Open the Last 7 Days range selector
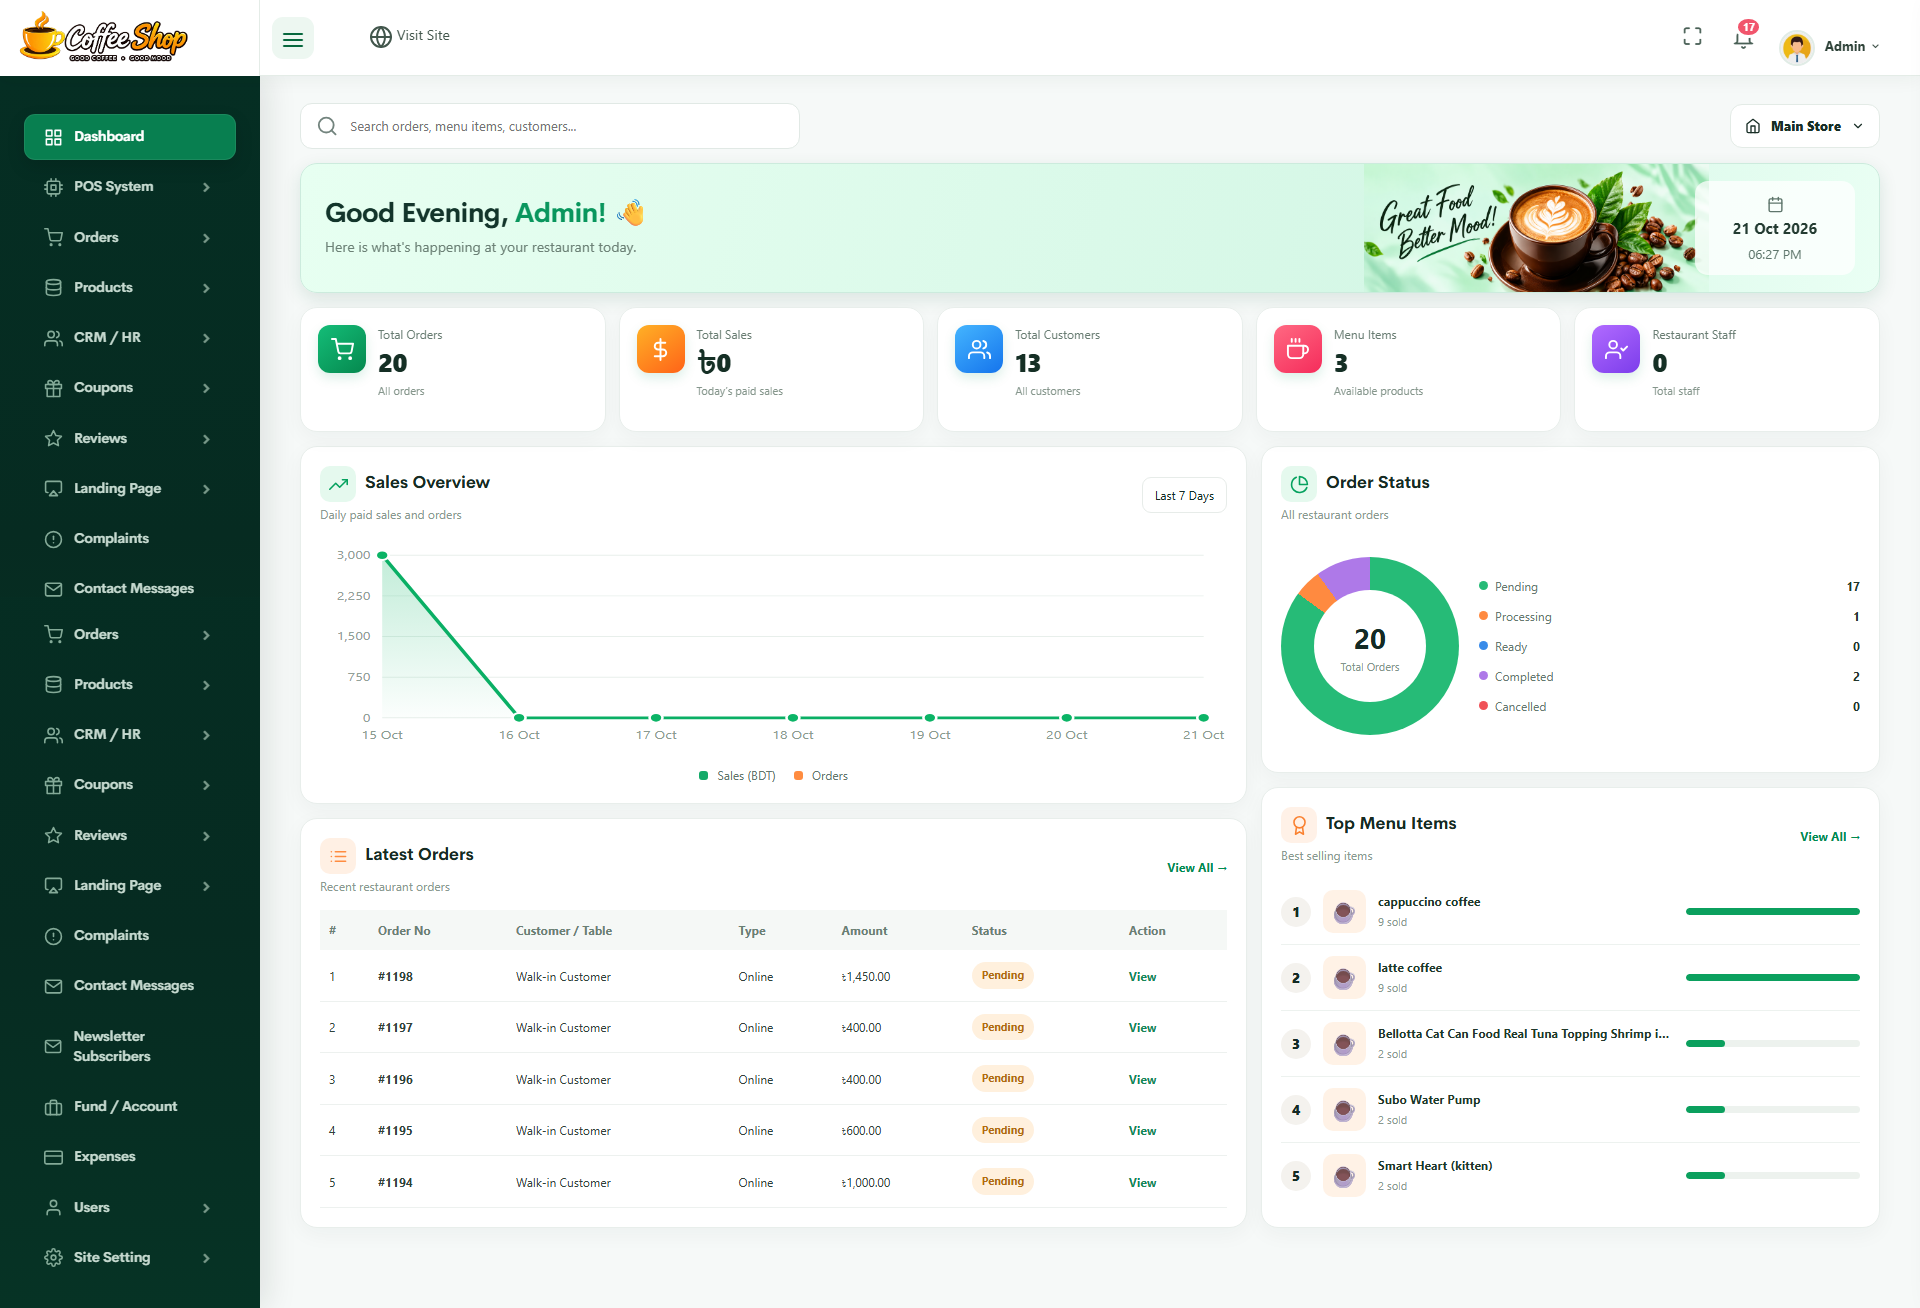Screen dimensions: 1920x1308 [x=1184, y=496]
